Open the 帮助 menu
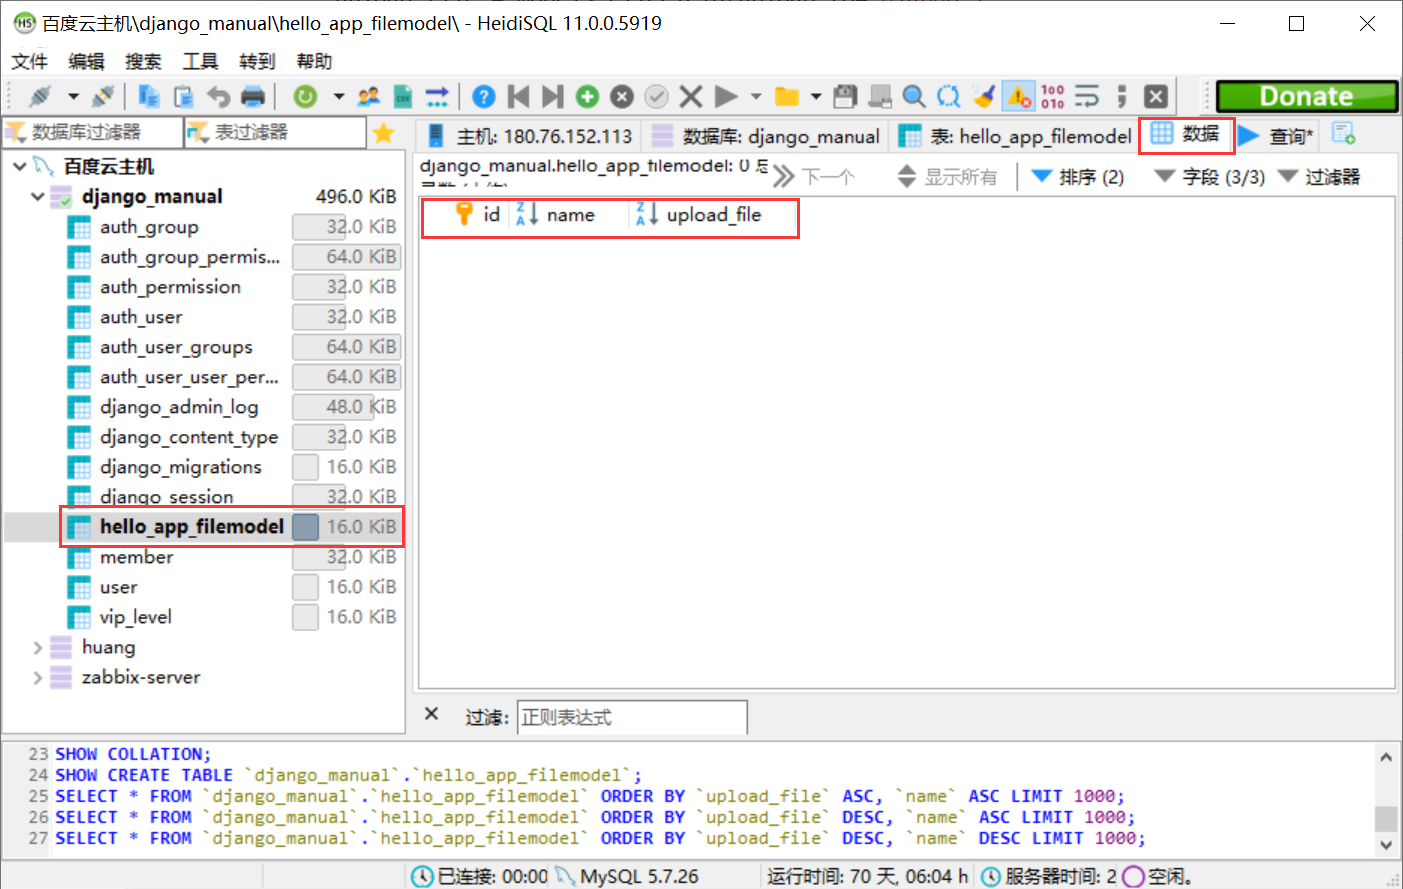 tap(314, 61)
